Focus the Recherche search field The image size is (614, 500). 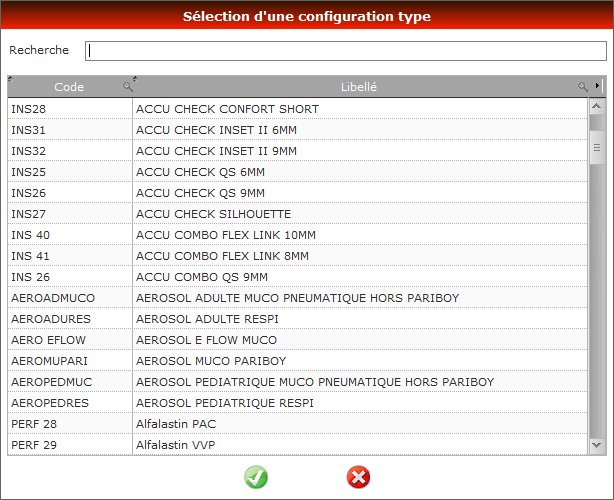click(x=346, y=51)
